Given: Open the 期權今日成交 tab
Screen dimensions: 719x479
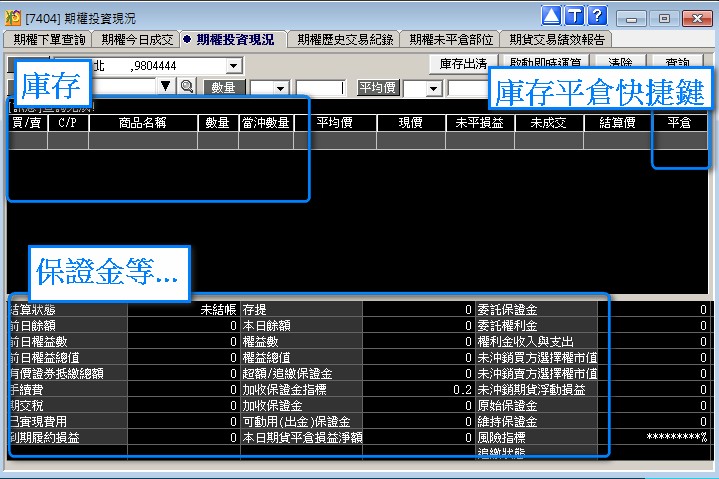Looking at the screenshot, I should pyautogui.click(x=137, y=40).
